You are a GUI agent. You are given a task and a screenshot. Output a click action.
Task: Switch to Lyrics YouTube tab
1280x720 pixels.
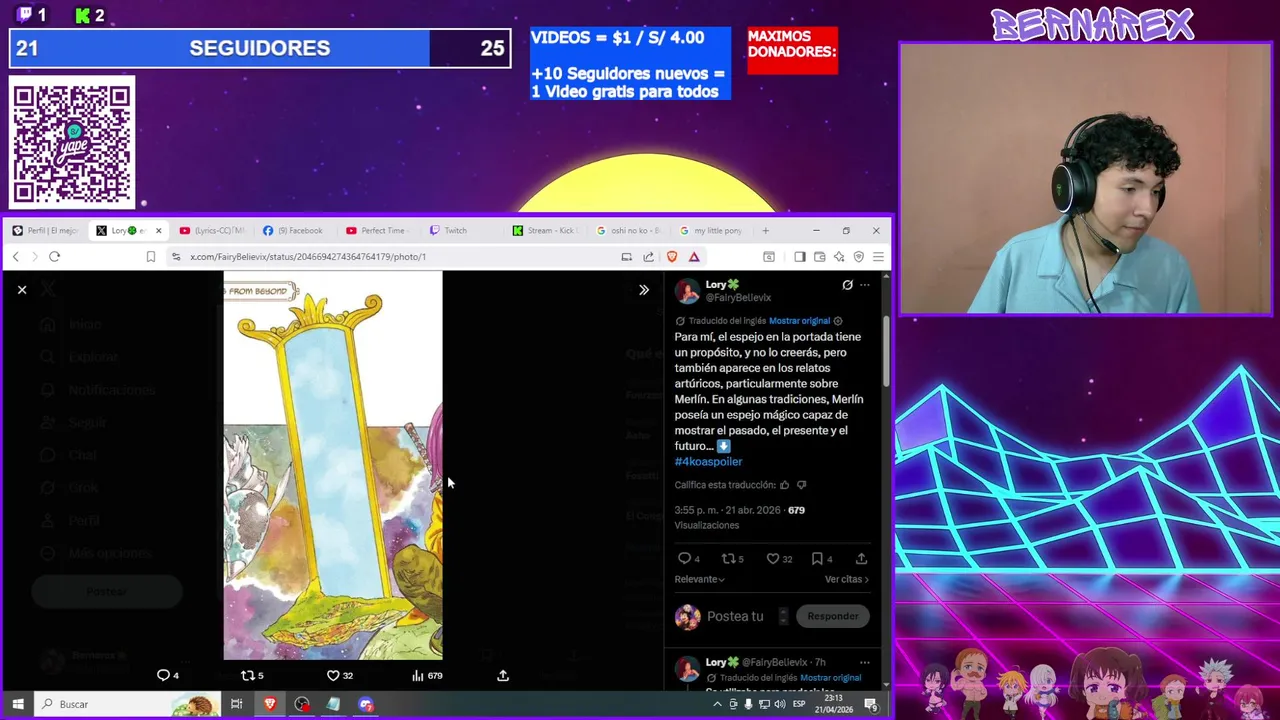coord(211,231)
